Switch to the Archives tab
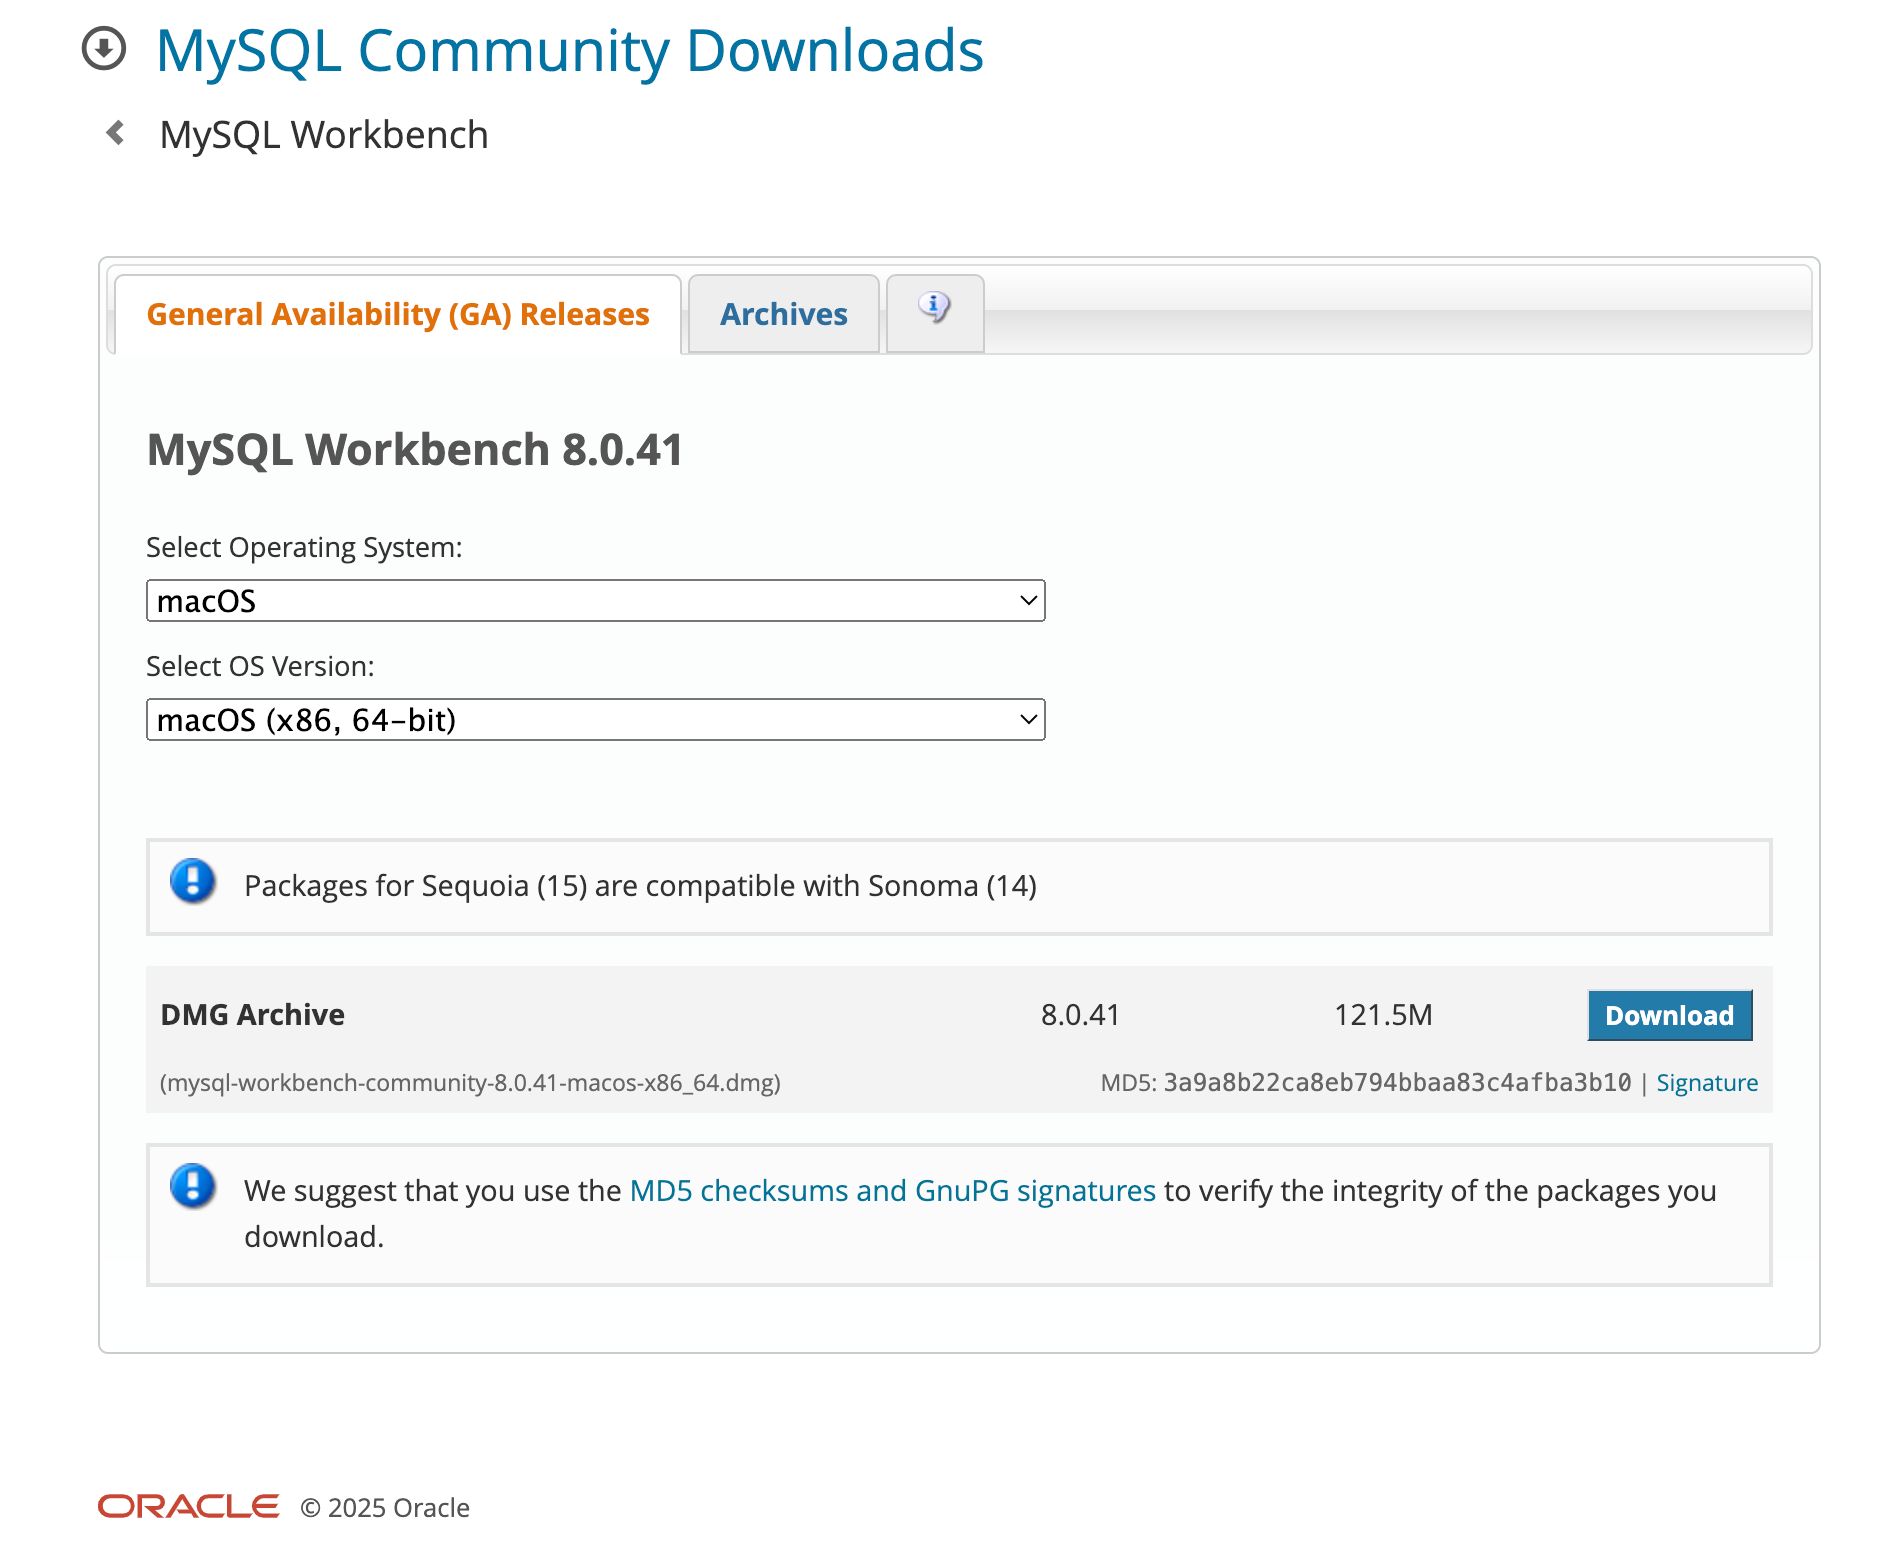The height and width of the screenshot is (1548, 1896). coord(783,313)
